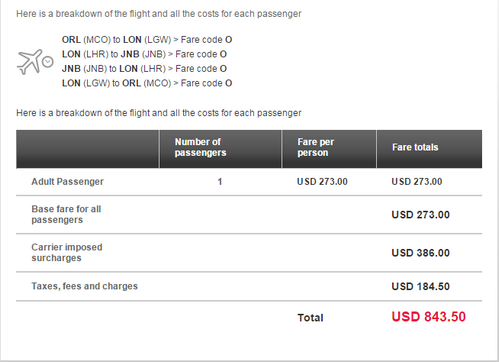Select the LON (LHR) to JNB flight line
The height and width of the screenshot is (362, 499).
144,54
